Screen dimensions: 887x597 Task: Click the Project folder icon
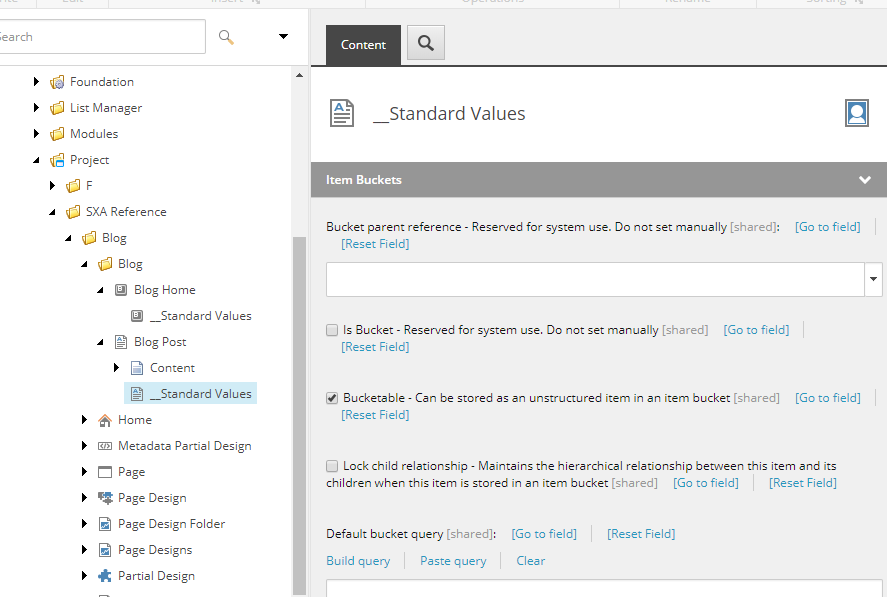point(57,160)
